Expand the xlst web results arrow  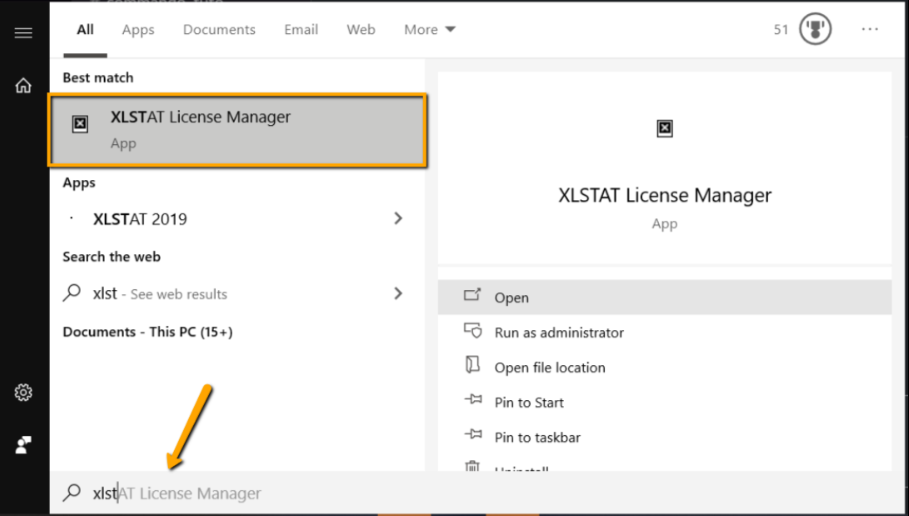pos(398,294)
